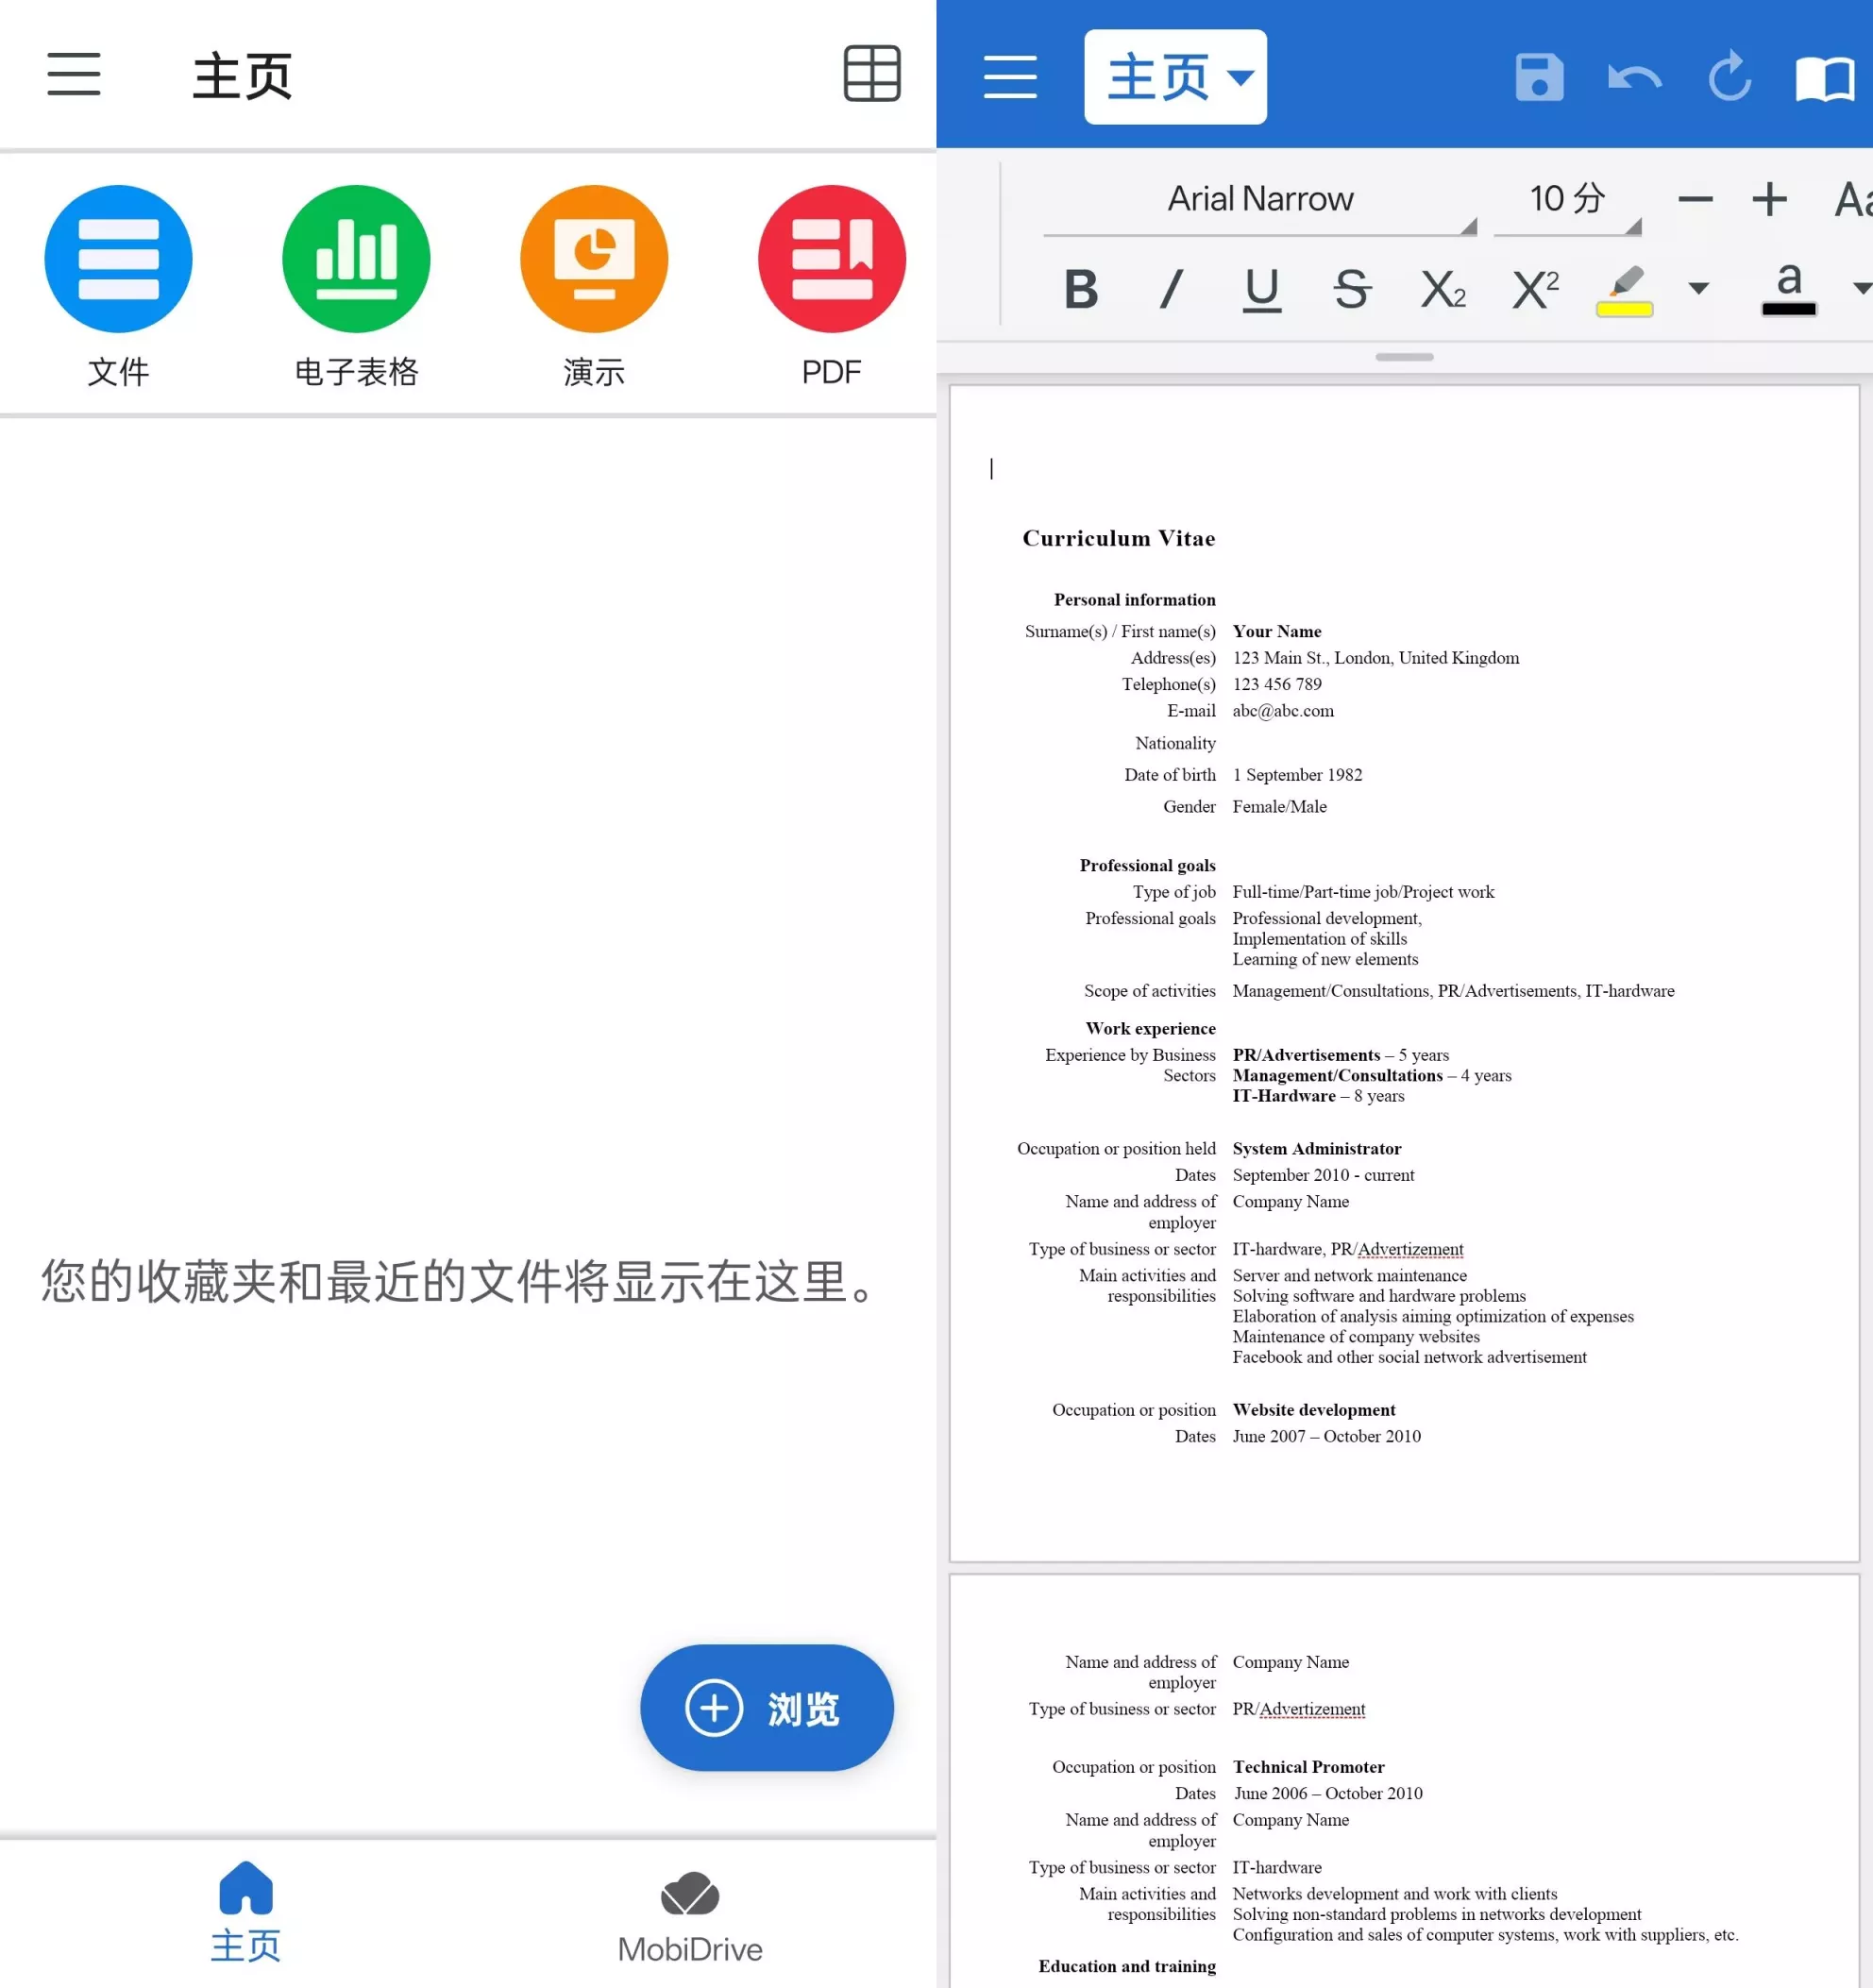The width and height of the screenshot is (1873, 1988).
Task: Open the 电子表格 spreadsheet creator
Action: point(356,258)
